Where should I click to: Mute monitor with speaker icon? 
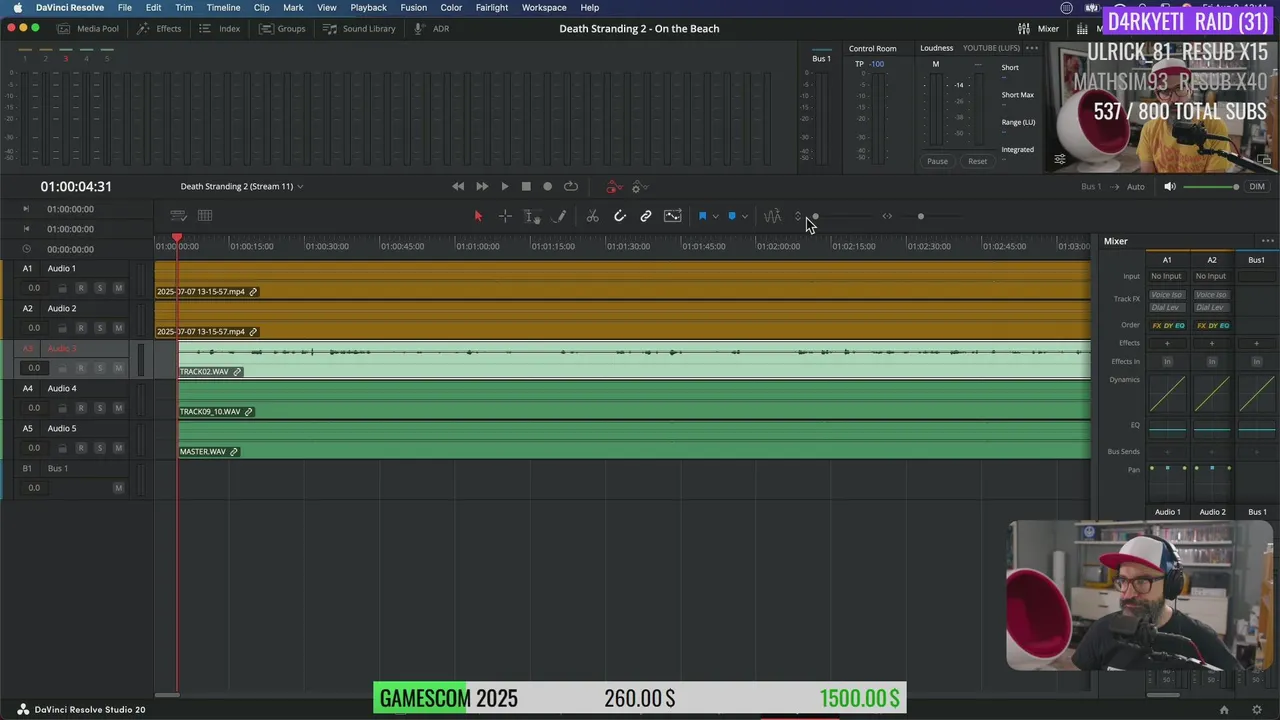click(1170, 186)
